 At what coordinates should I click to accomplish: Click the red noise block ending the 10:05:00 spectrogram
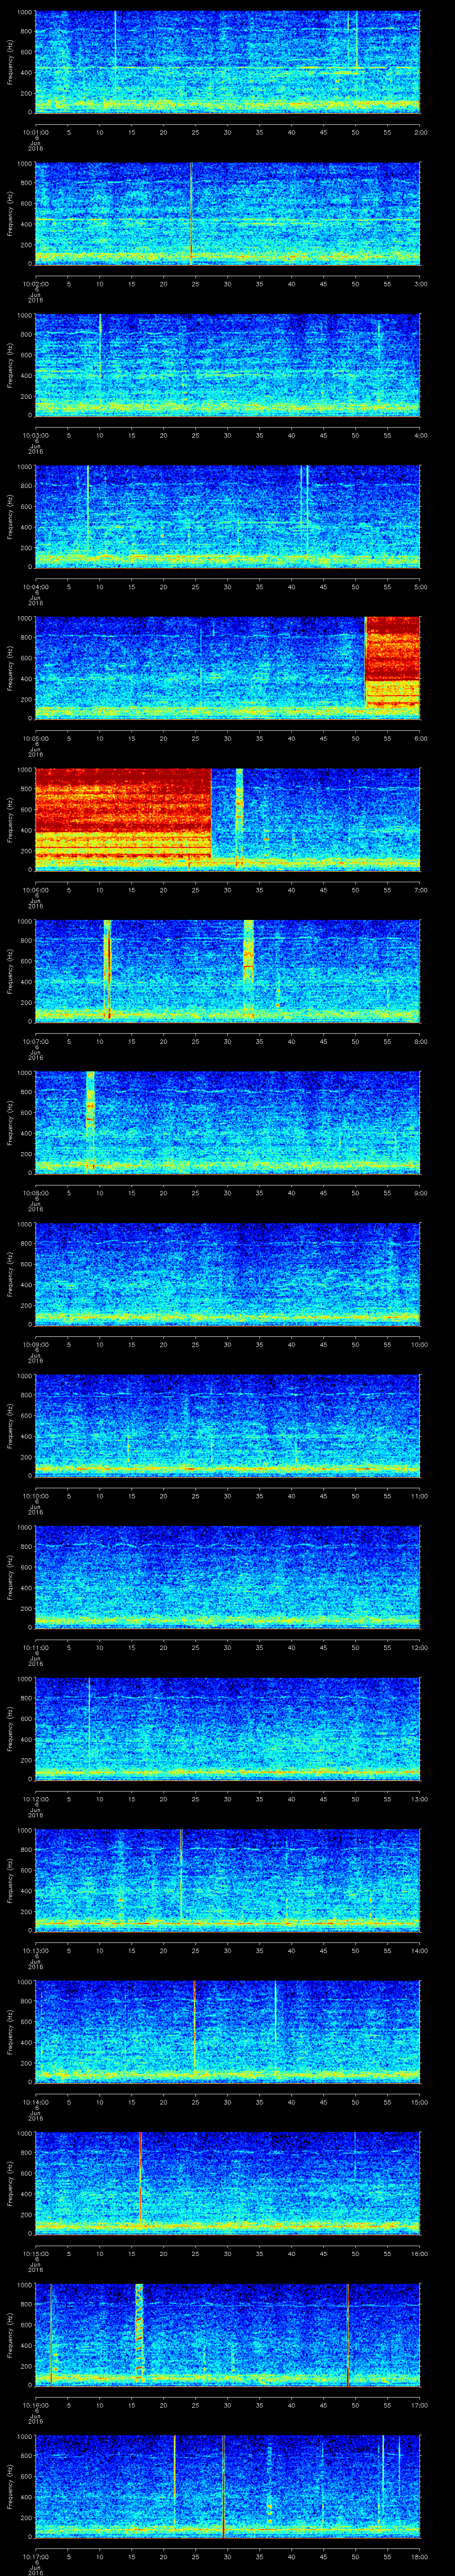coord(392,663)
